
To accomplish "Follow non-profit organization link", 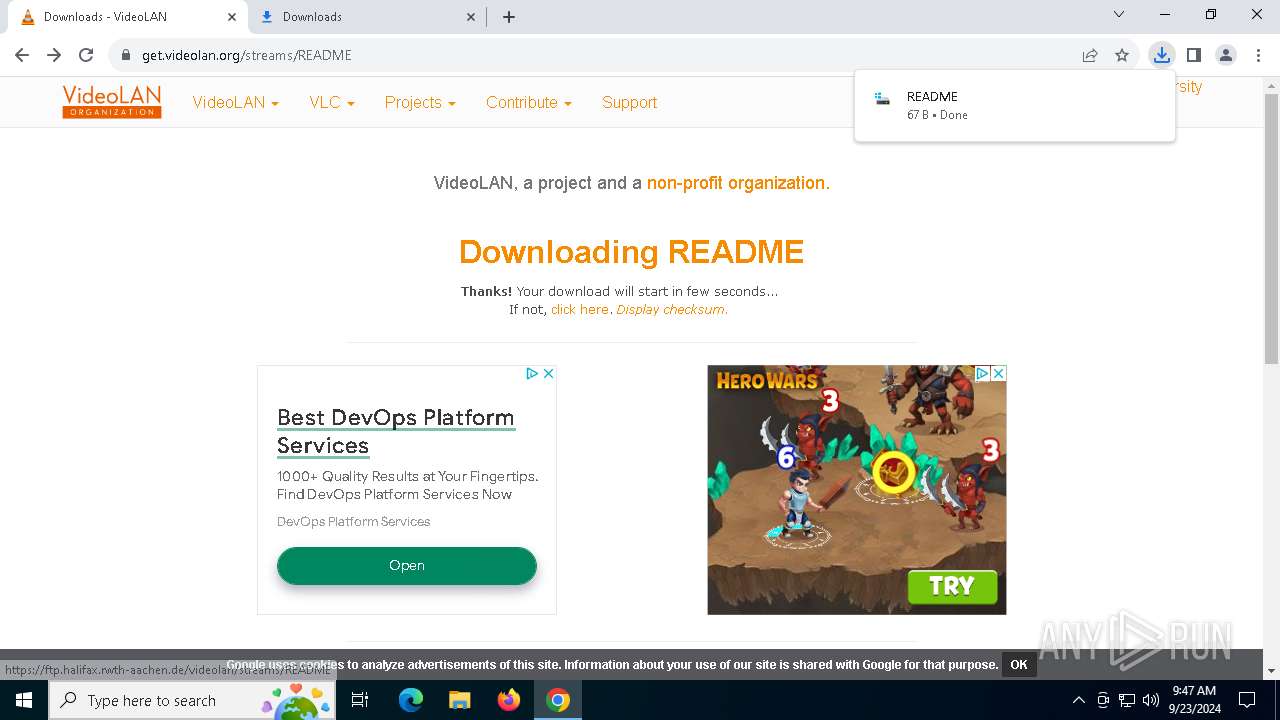I will (736, 183).
